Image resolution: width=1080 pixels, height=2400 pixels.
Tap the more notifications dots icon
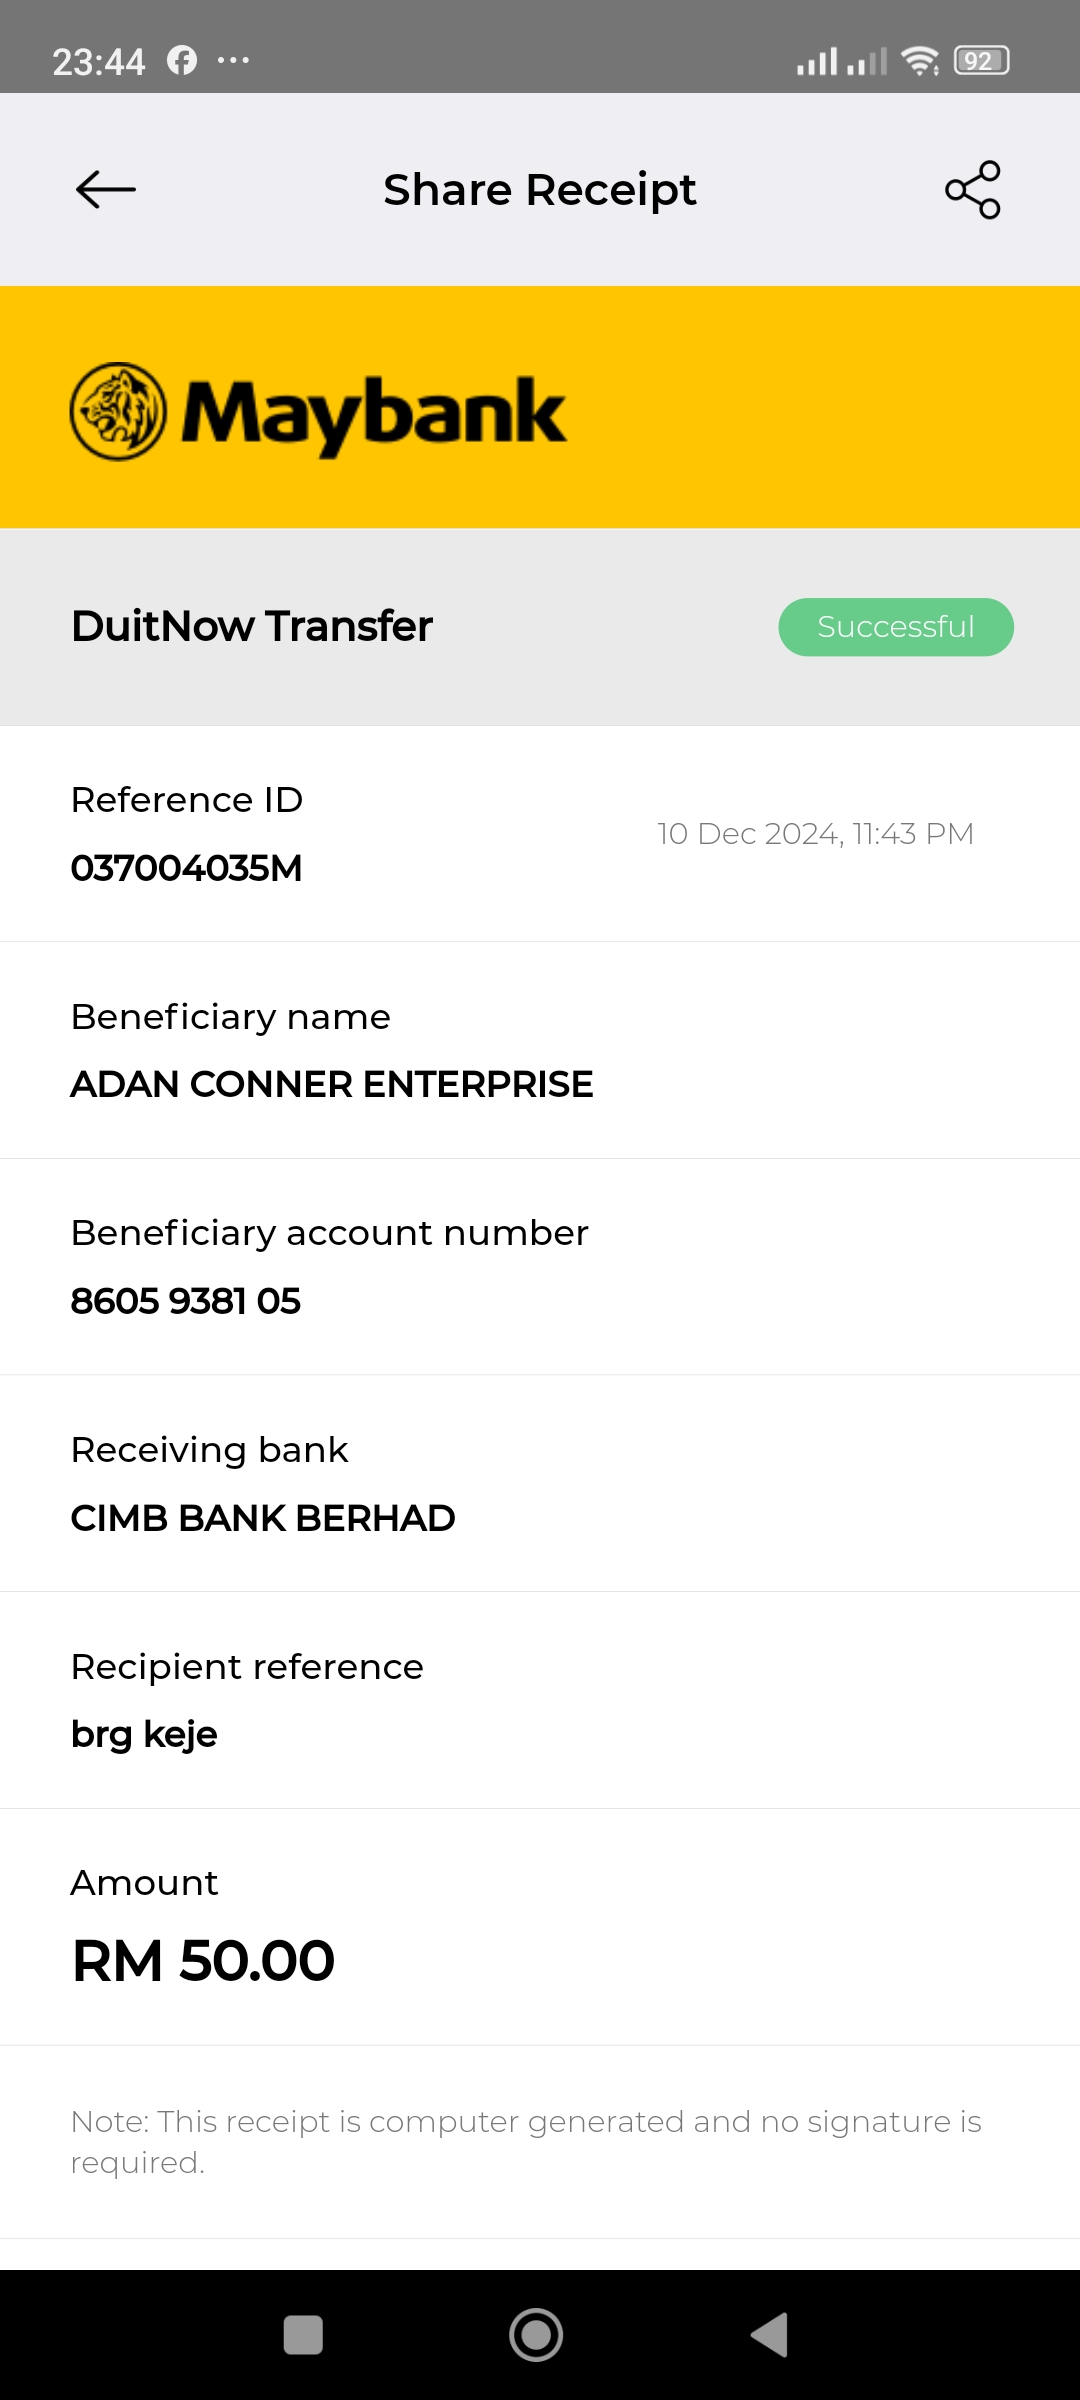pos(233,61)
